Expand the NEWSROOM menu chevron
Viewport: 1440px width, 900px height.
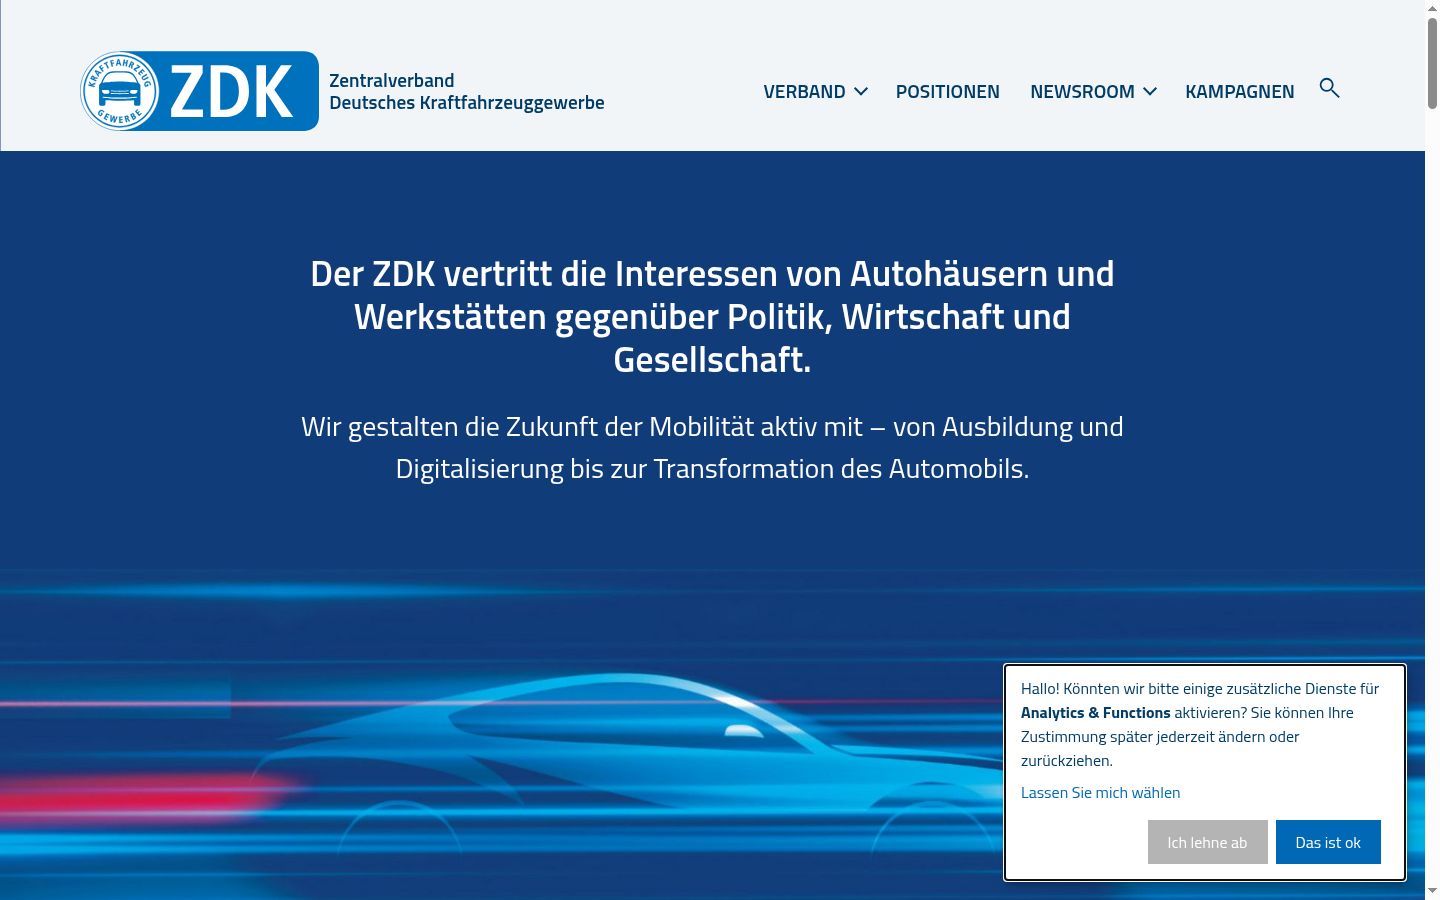tap(1150, 91)
